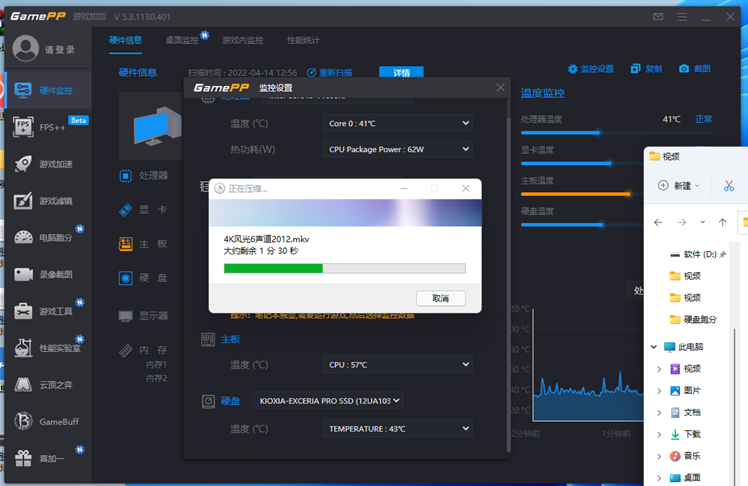The width and height of the screenshot is (748, 486).
Task: Open 云顶之弈 in the sidebar
Action: click(x=48, y=384)
